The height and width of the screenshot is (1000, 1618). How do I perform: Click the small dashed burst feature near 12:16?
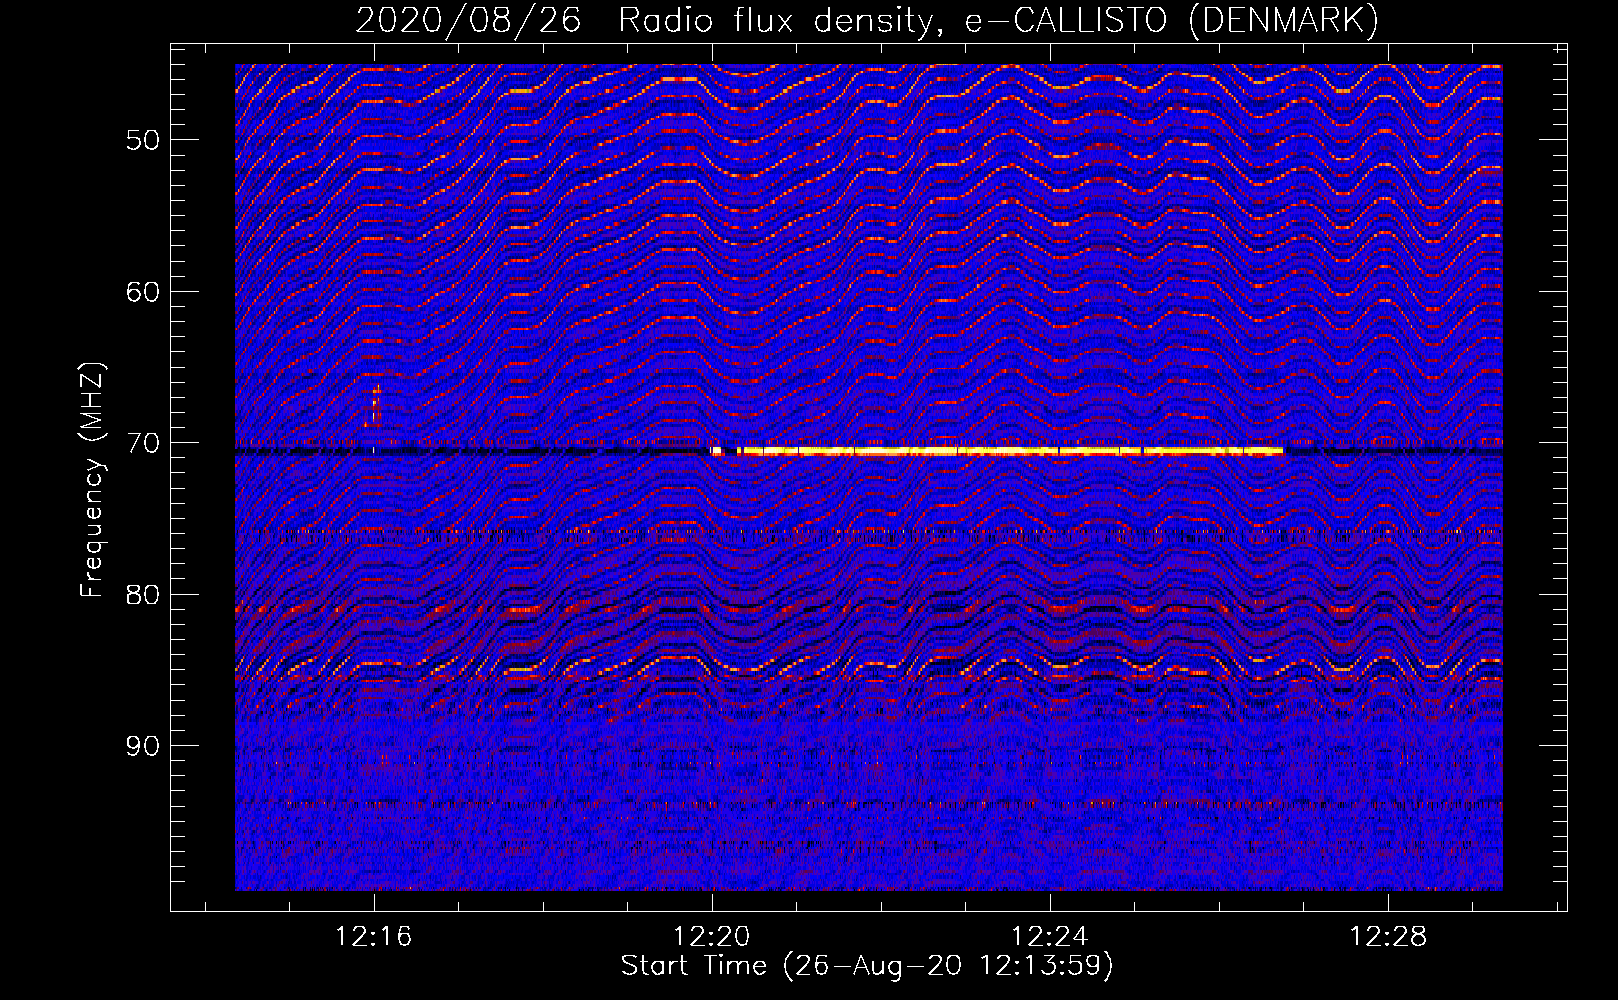(x=374, y=406)
